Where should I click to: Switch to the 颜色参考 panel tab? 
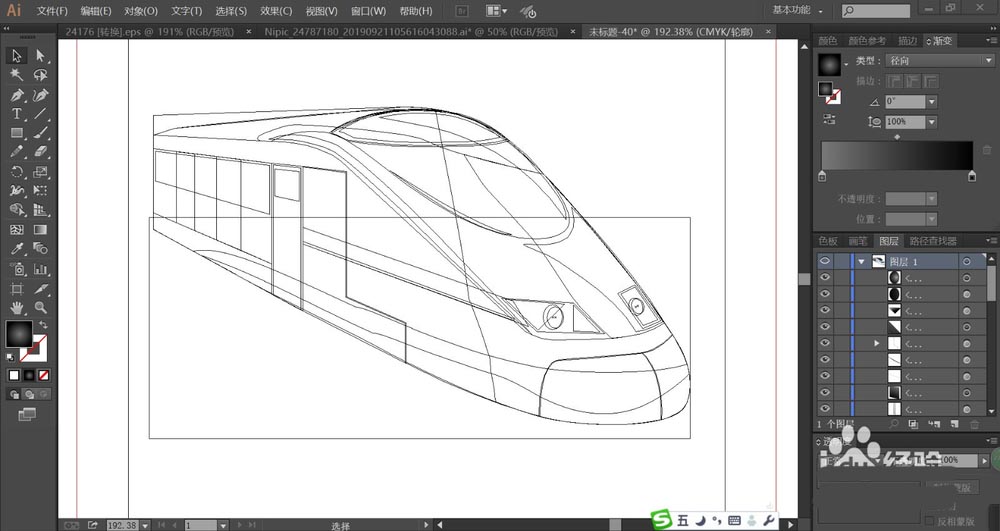click(x=867, y=41)
